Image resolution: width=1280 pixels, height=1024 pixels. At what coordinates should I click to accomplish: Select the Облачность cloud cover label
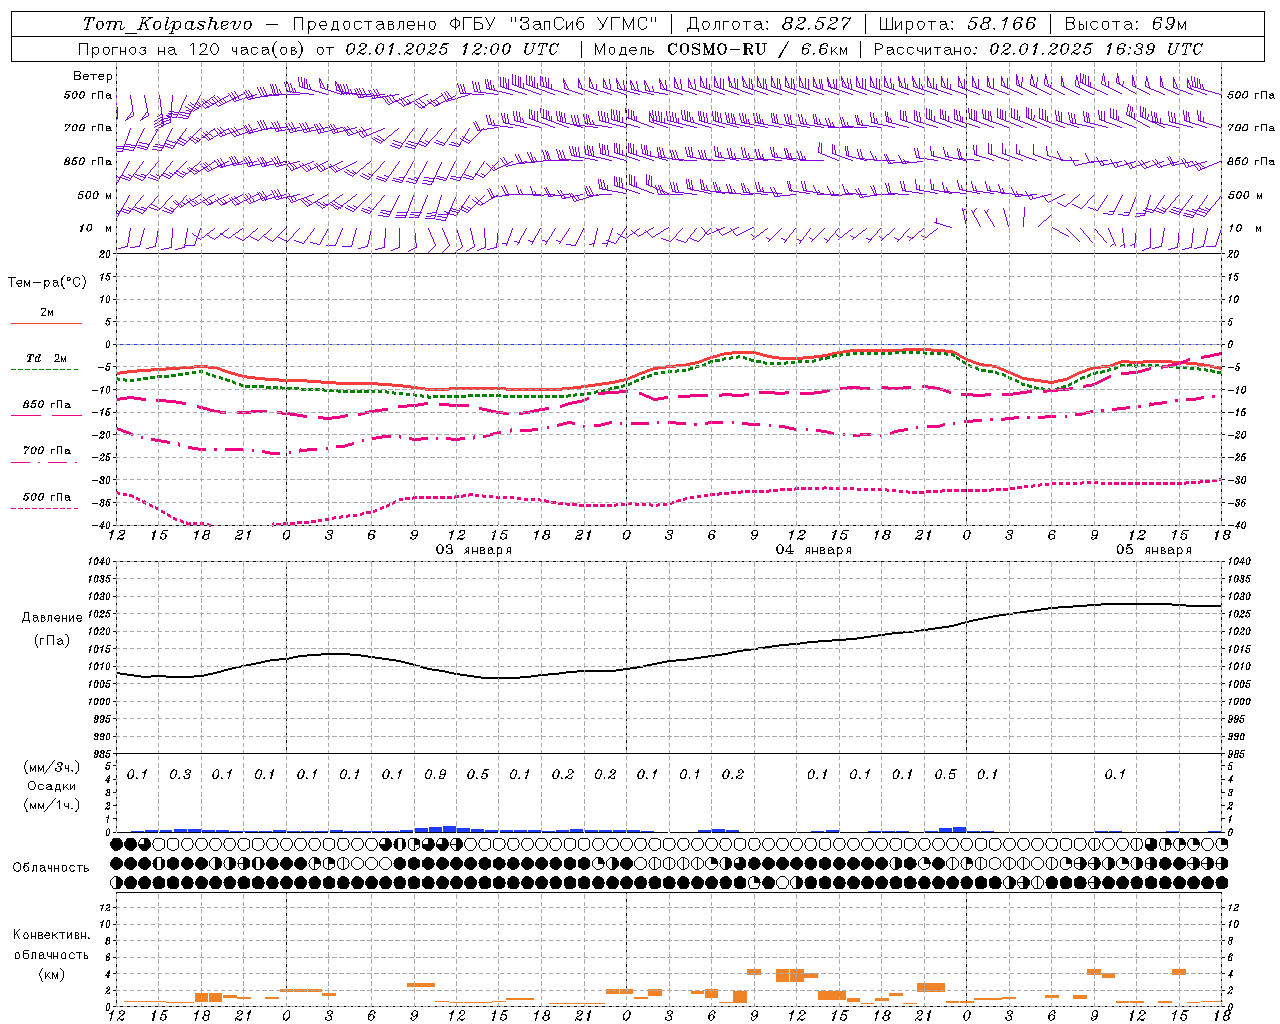tap(51, 868)
